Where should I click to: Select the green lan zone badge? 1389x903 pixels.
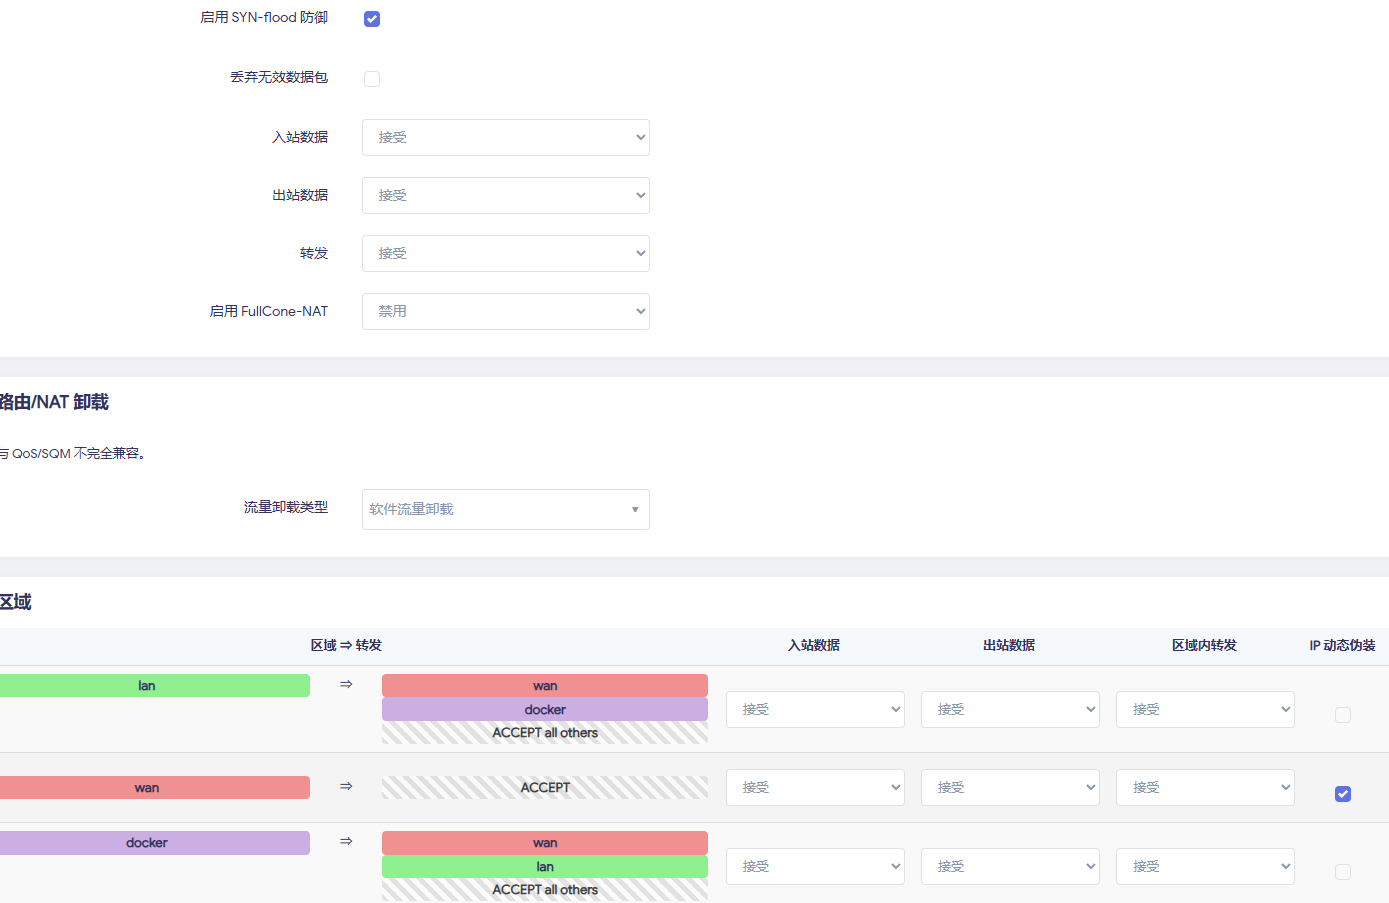[146, 685]
